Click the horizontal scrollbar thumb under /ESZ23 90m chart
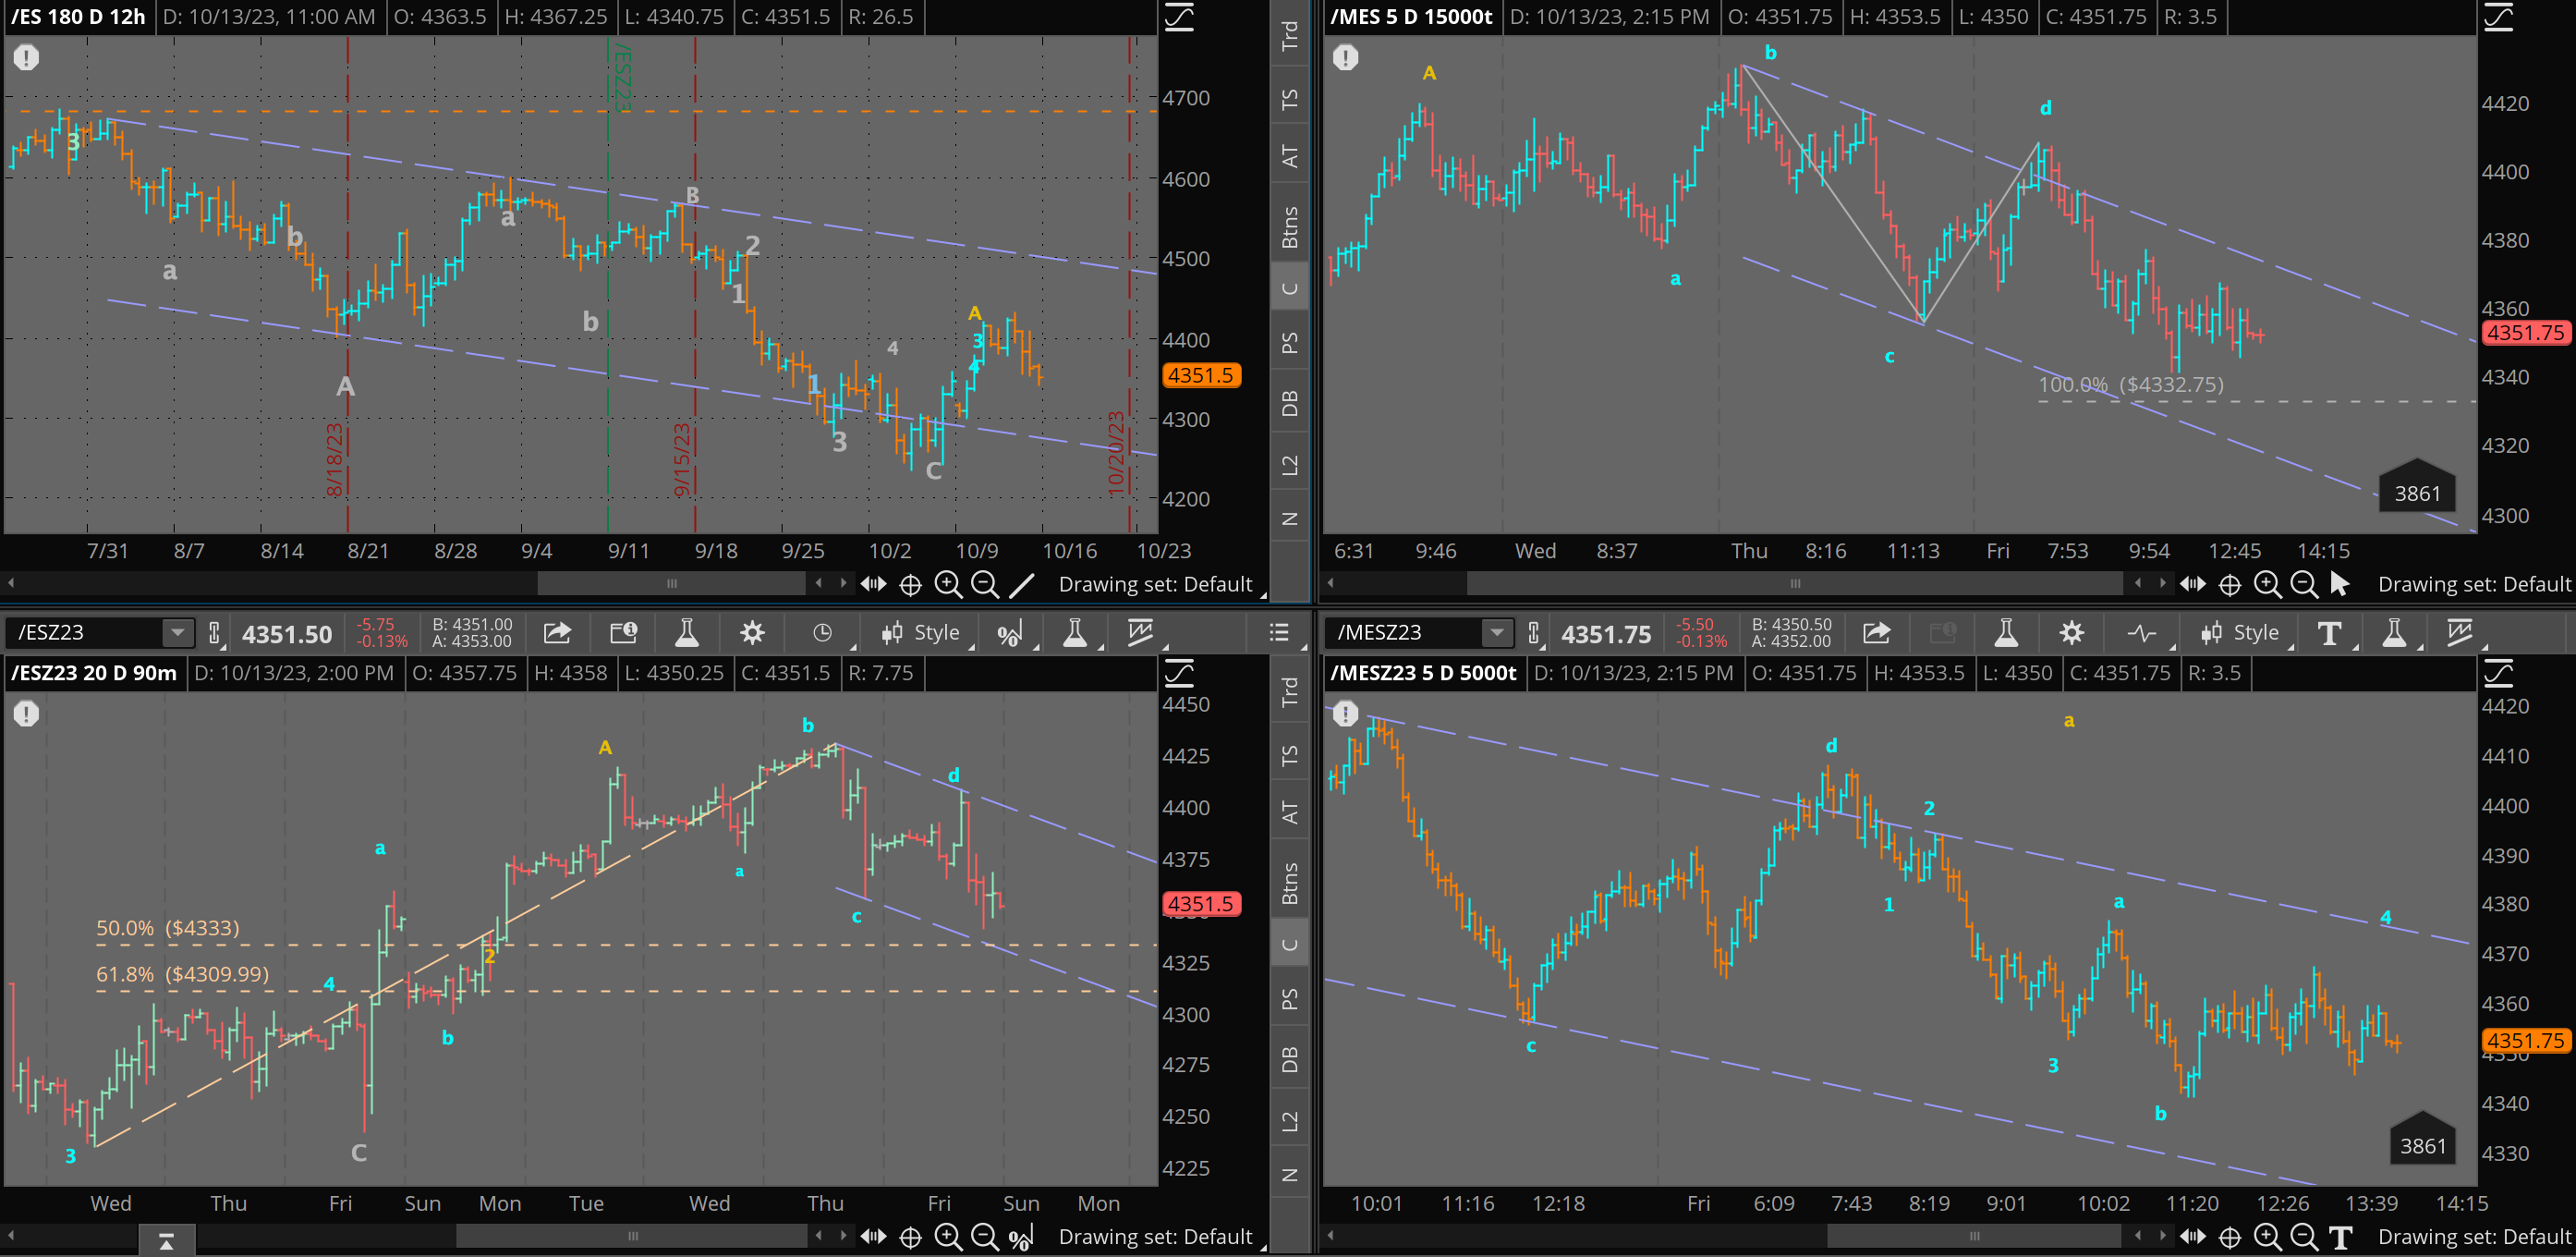The height and width of the screenshot is (1257, 2576). [632, 1236]
